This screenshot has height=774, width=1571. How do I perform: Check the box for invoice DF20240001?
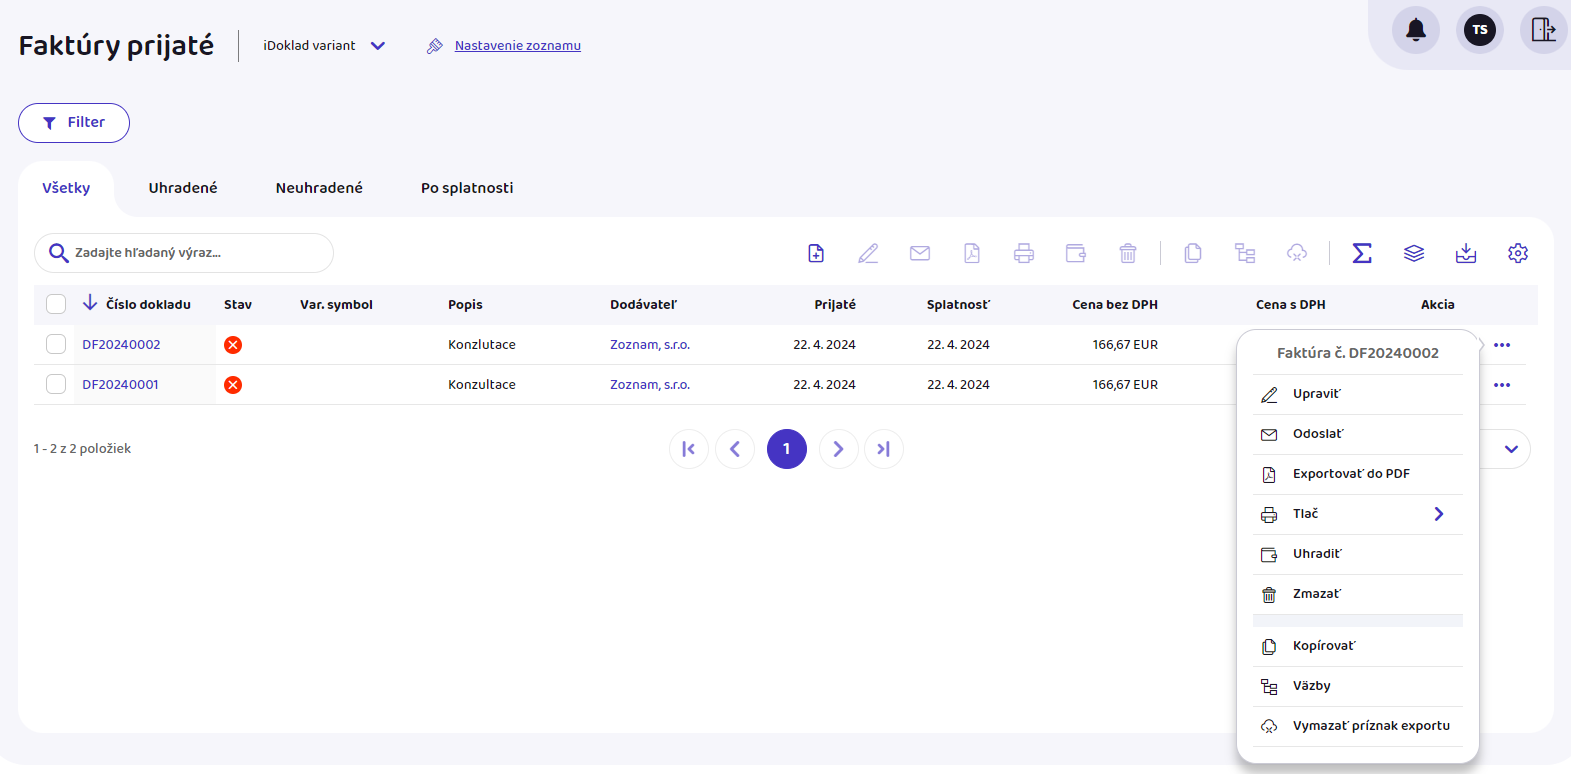56,384
